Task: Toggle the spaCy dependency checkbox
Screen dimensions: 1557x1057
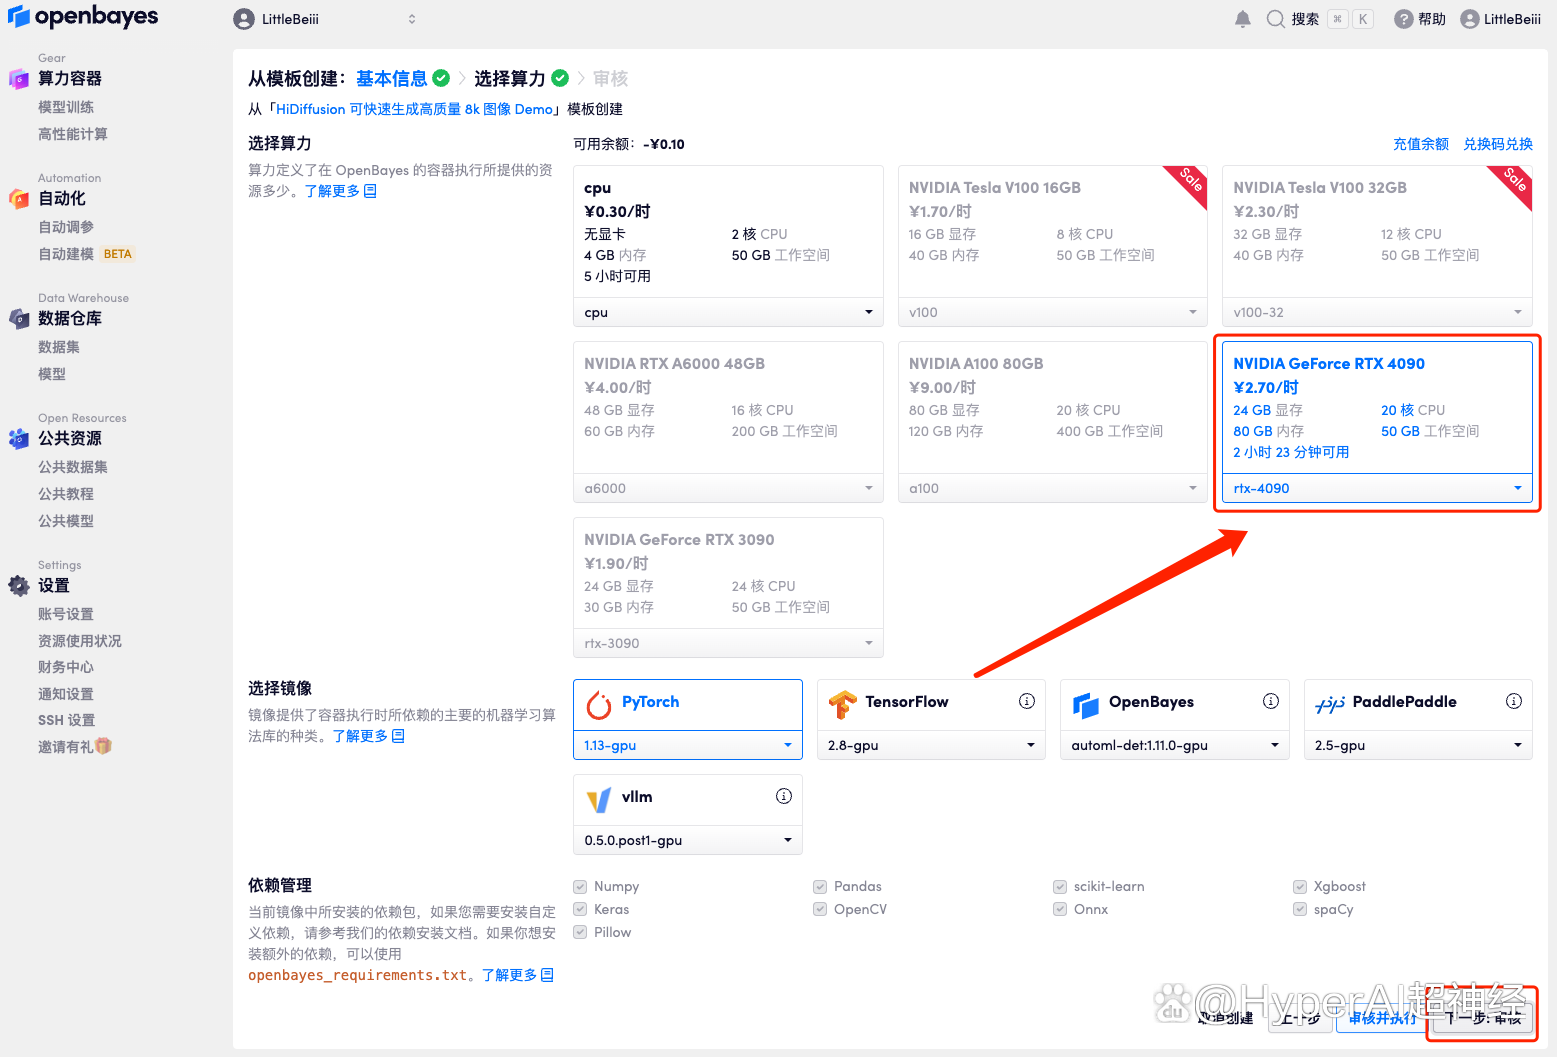Action: coord(1300,910)
